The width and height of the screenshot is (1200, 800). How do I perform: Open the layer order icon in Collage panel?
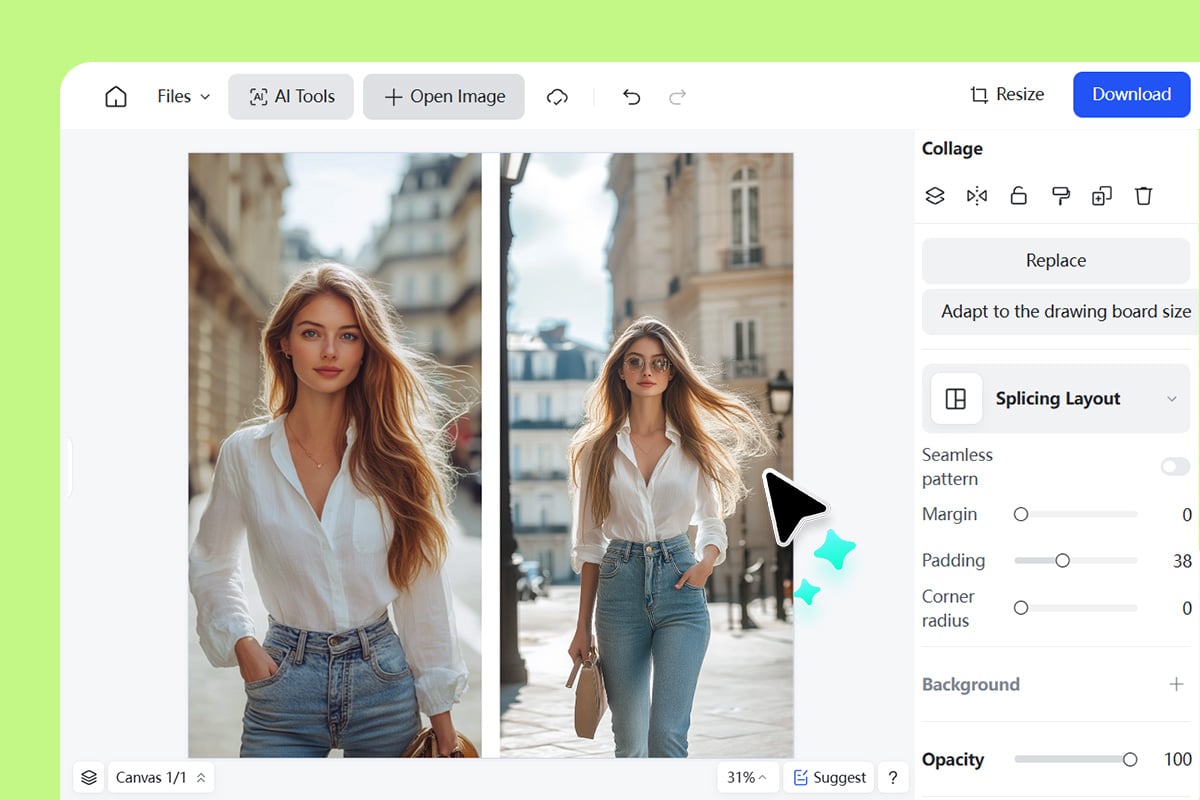935,196
